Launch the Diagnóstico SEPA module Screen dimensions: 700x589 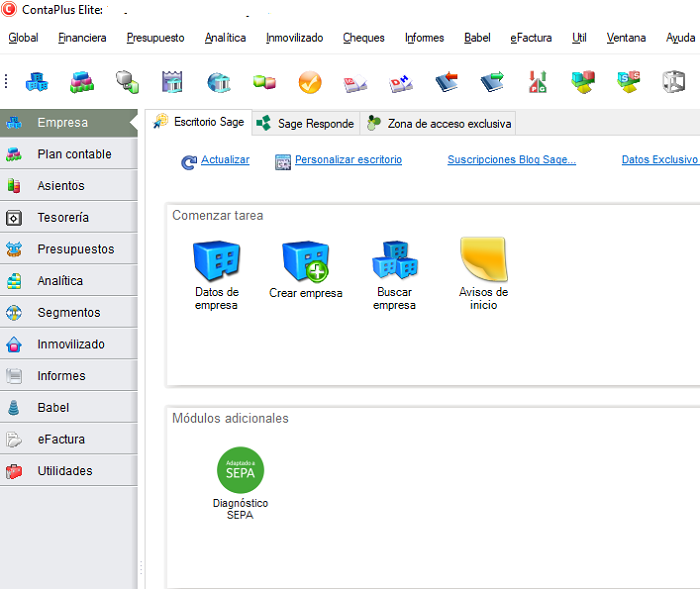(x=240, y=470)
